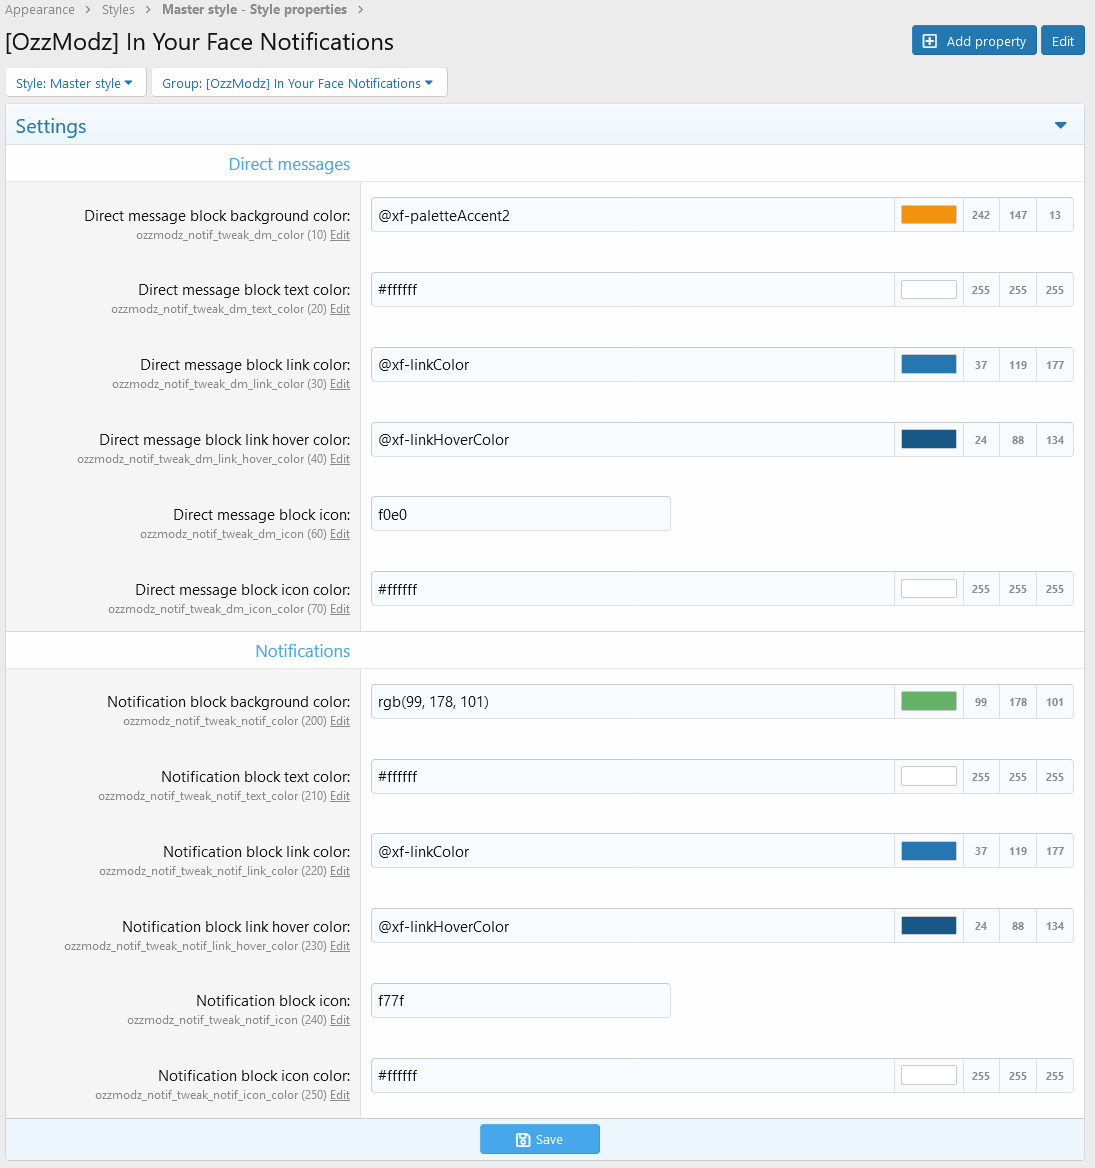Open the Group: In Your Face Notifications dropdown
The height and width of the screenshot is (1168, 1095).
coord(298,83)
